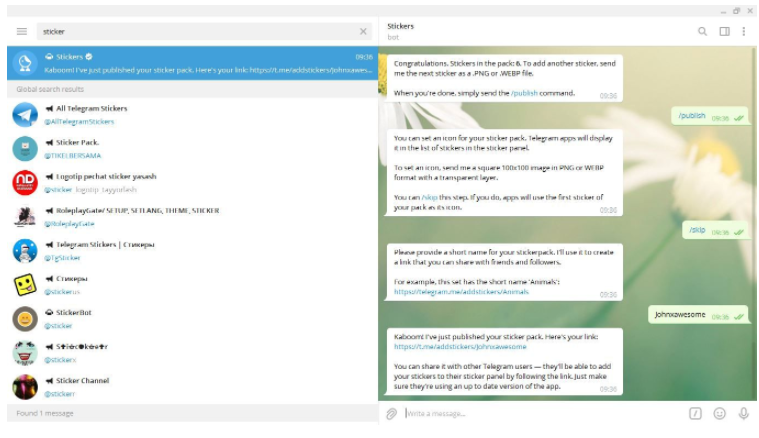Image resolution: width=759 pixels, height=438 pixels.
Task: Click the Found 1 message status text
Action: point(45,413)
